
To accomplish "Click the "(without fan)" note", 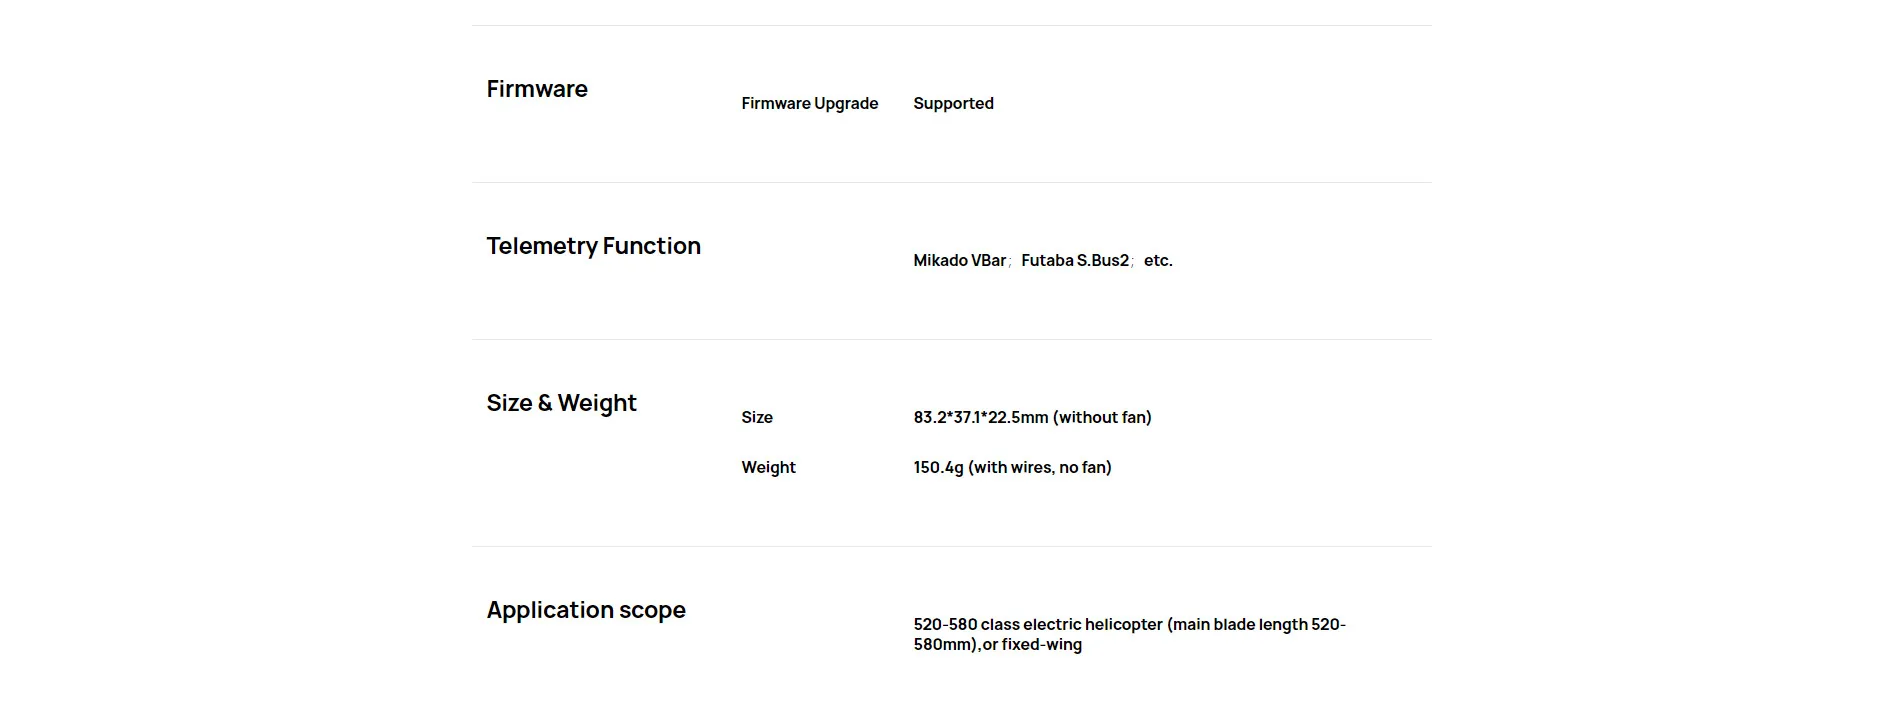I will click(1102, 417).
